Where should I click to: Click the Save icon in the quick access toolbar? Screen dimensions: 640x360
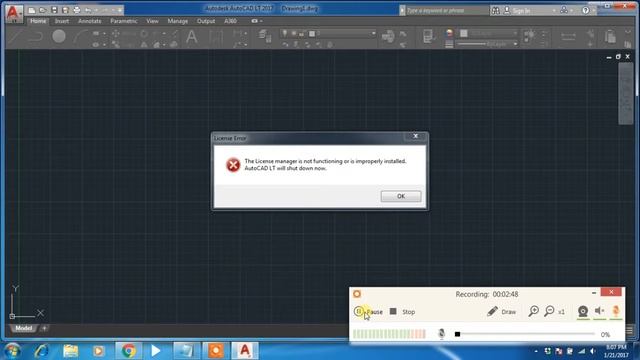[54, 10]
